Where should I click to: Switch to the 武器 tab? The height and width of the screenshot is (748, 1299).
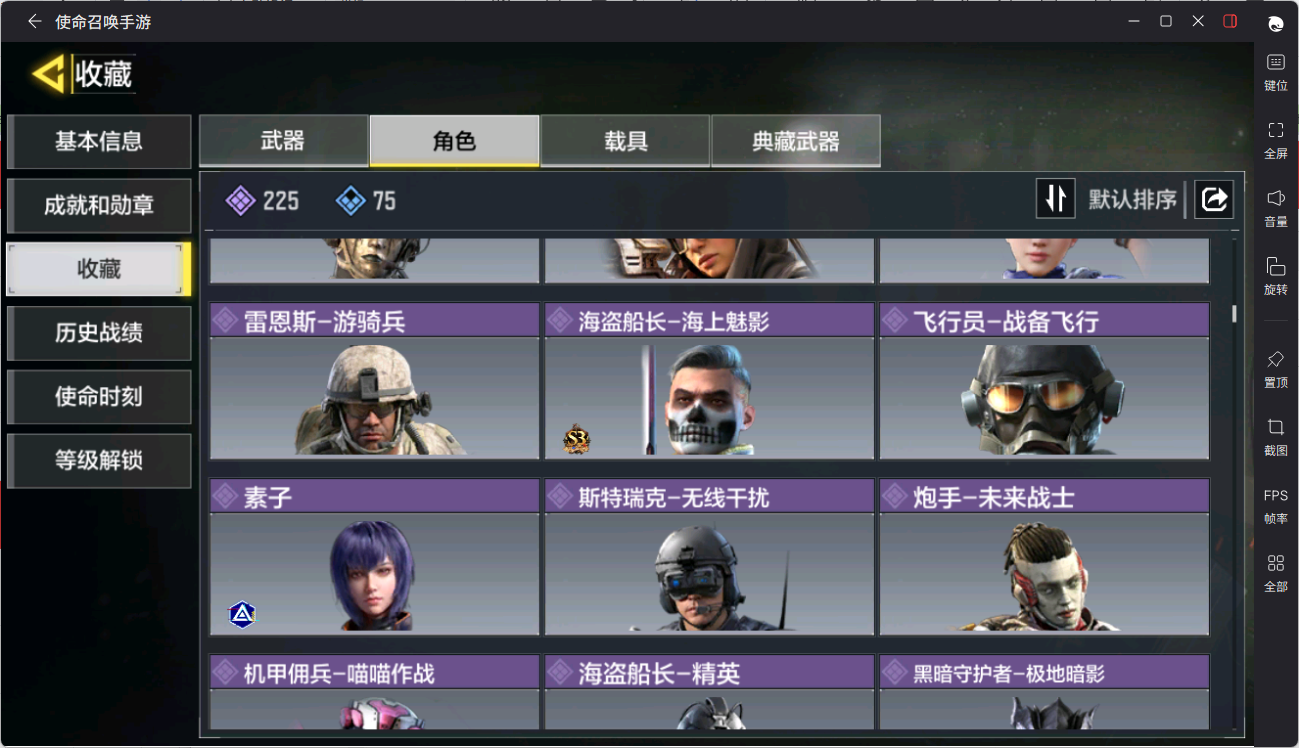[x=284, y=141]
